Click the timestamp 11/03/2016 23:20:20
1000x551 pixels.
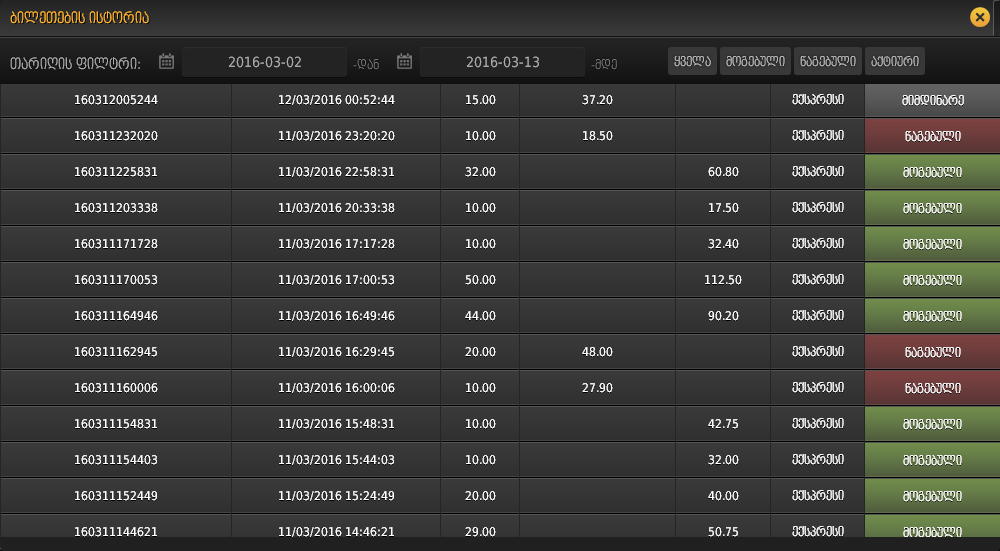336,136
